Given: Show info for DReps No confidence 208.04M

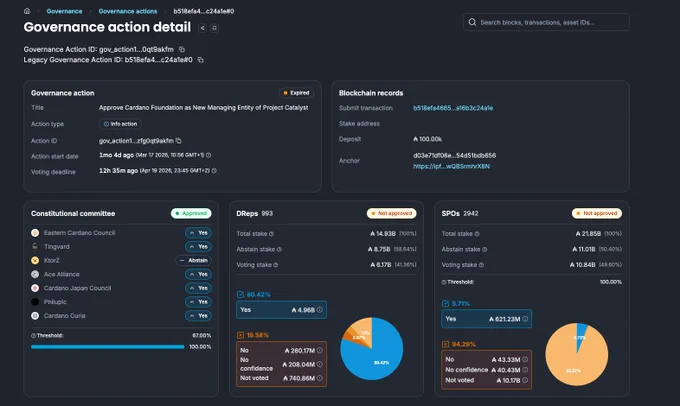Looking at the screenshot, I should click(x=320, y=364).
